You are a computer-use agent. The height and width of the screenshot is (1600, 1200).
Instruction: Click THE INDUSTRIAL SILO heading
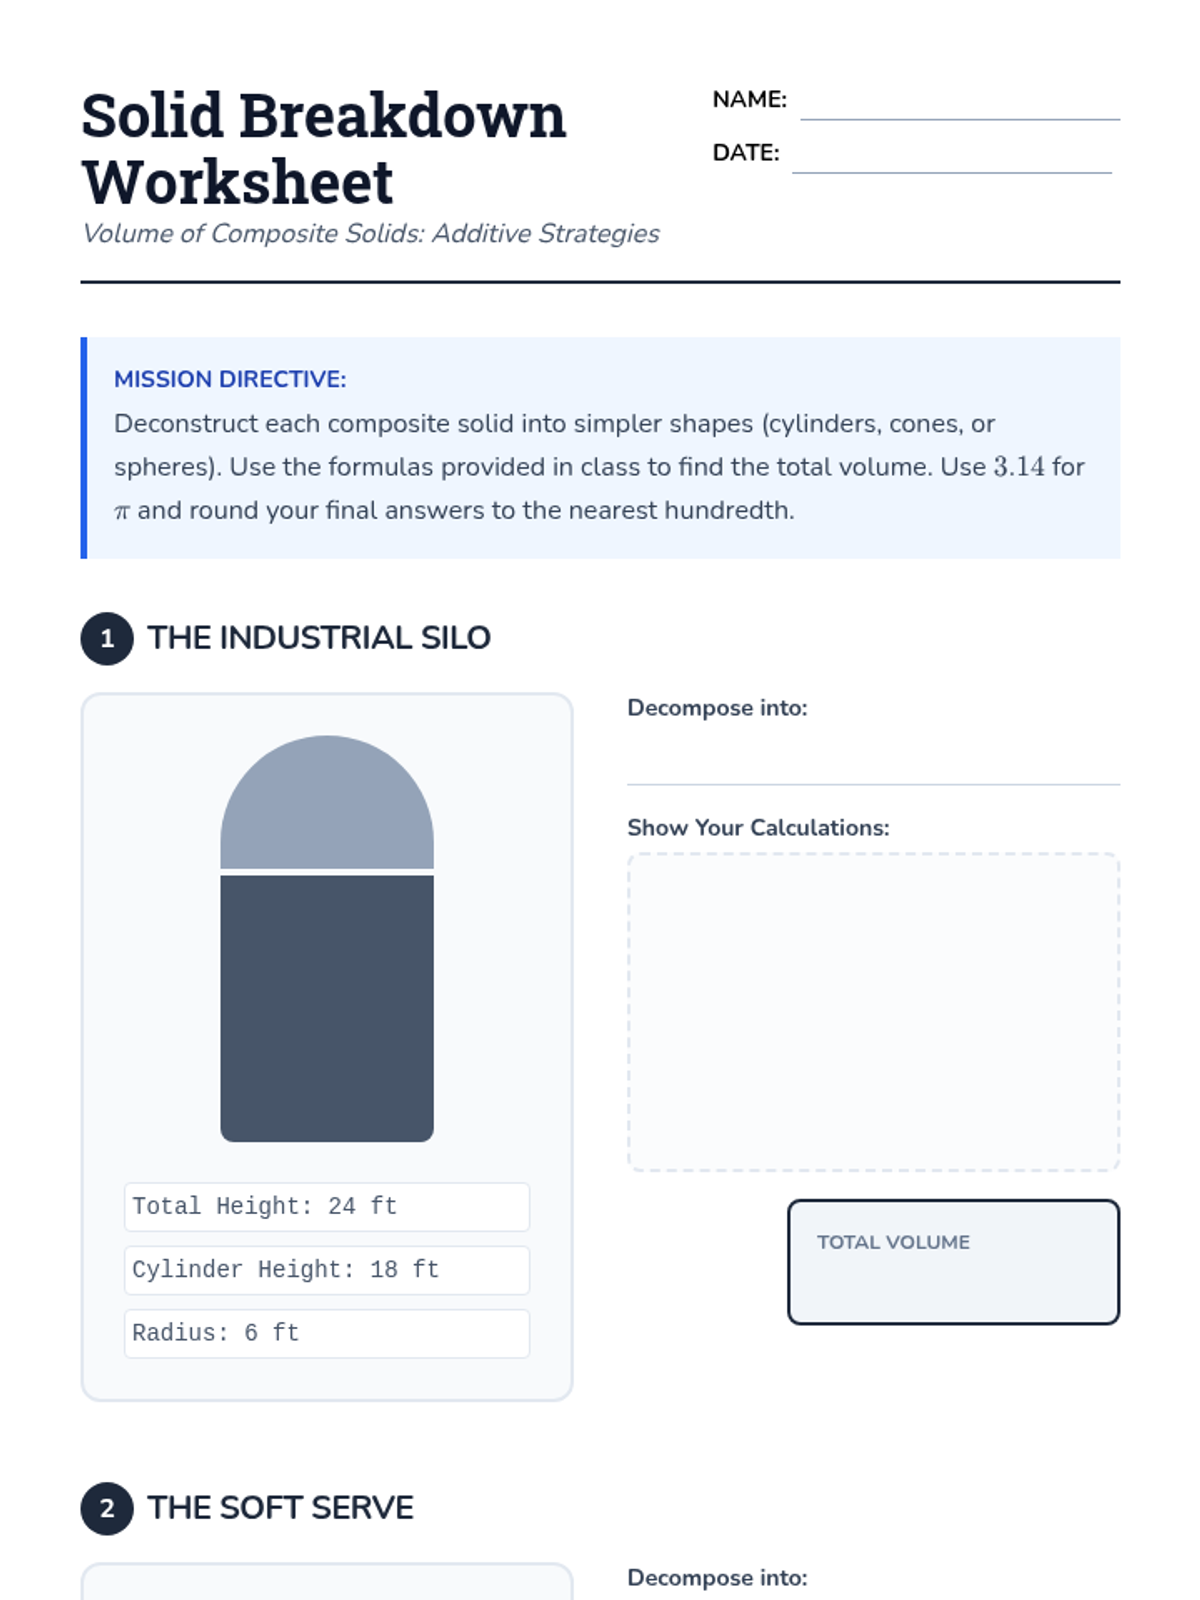pyautogui.click(x=319, y=638)
